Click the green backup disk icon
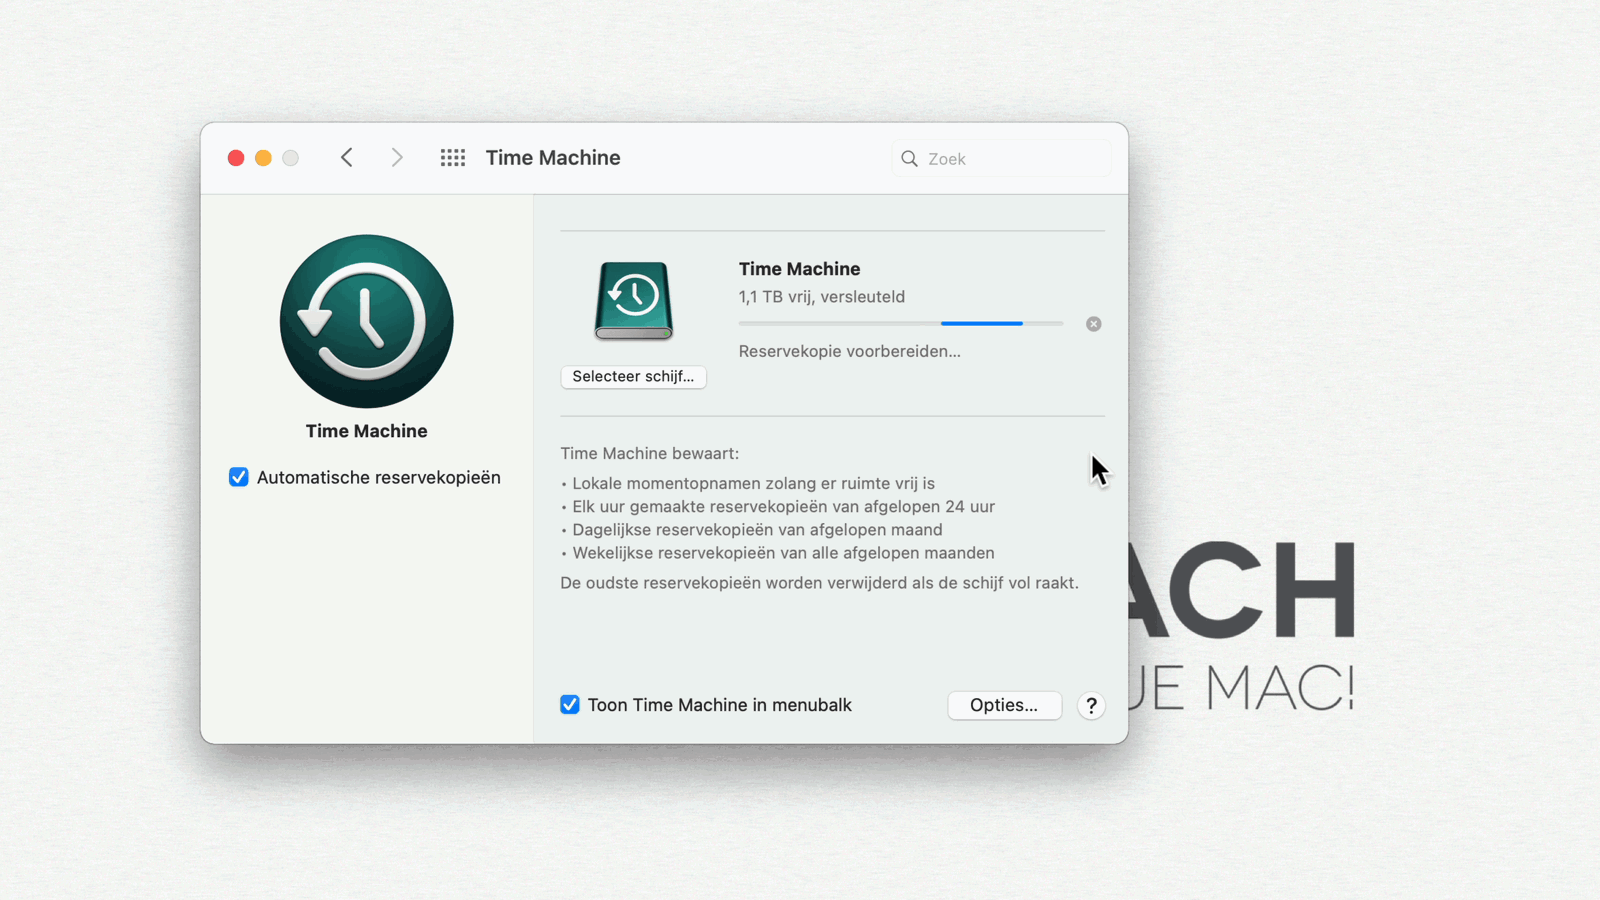This screenshot has width=1600, height=900. (x=634, y=301)
